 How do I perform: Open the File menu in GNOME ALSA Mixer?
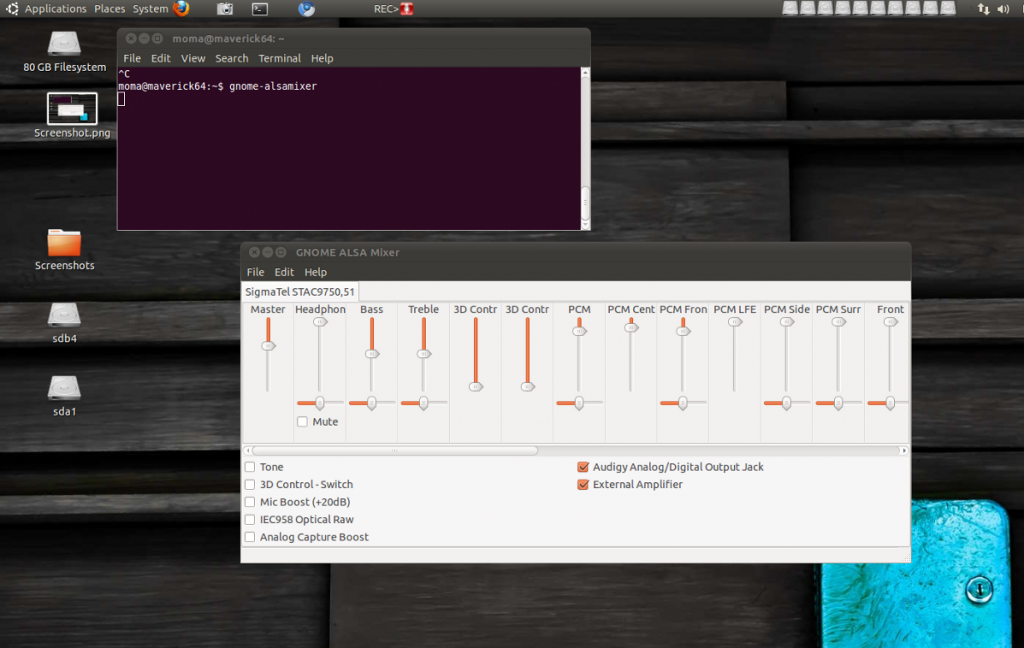[255, 272]
